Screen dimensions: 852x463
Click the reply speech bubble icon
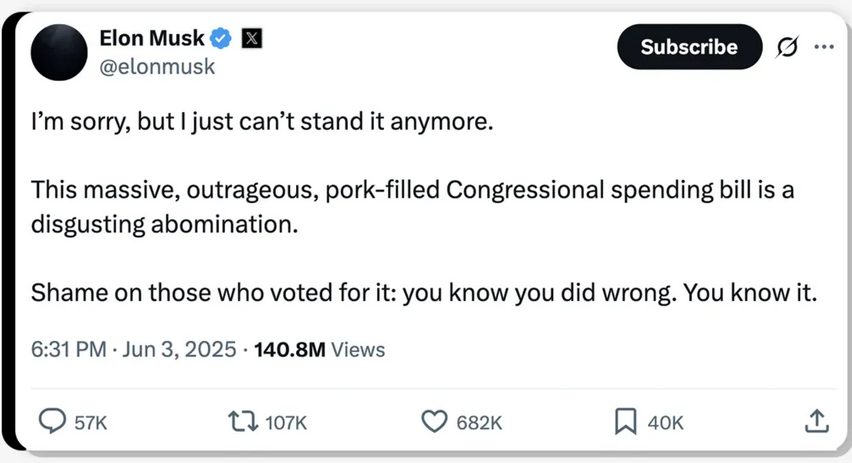click(52, 421)
